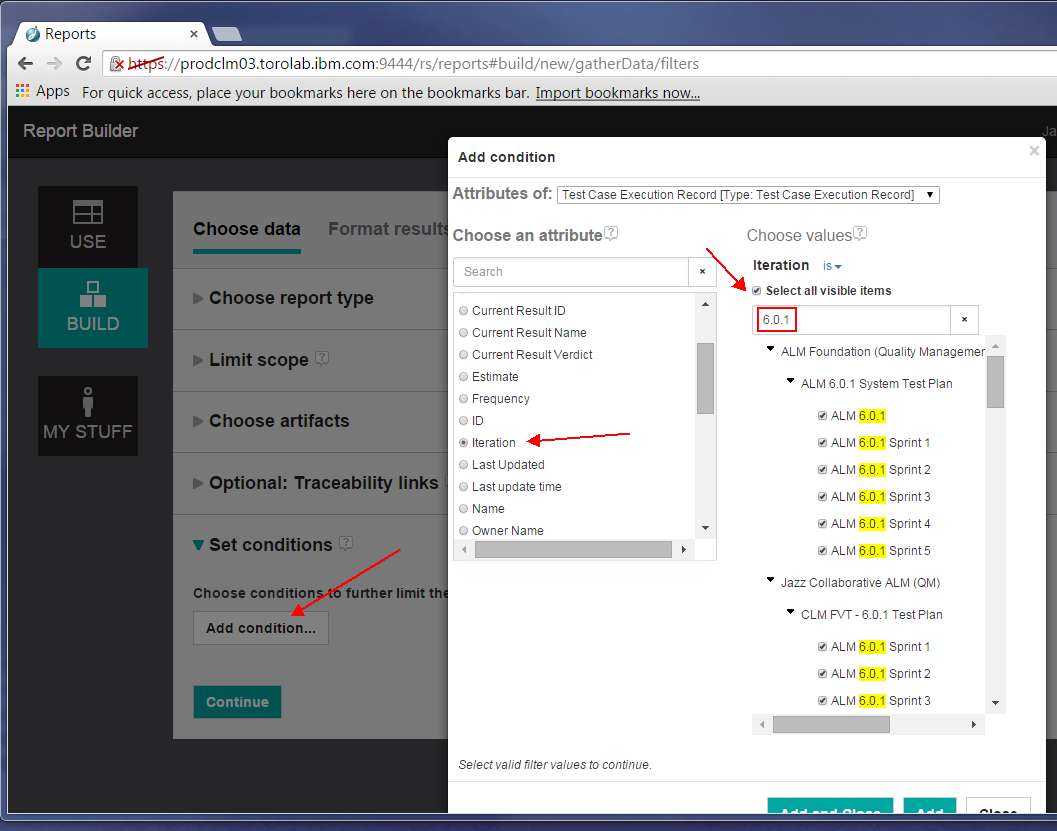This screenshot has width=1057, height=831.
Task: Click the values list vertical scrollbar thumb
Action: coord(995,382)
